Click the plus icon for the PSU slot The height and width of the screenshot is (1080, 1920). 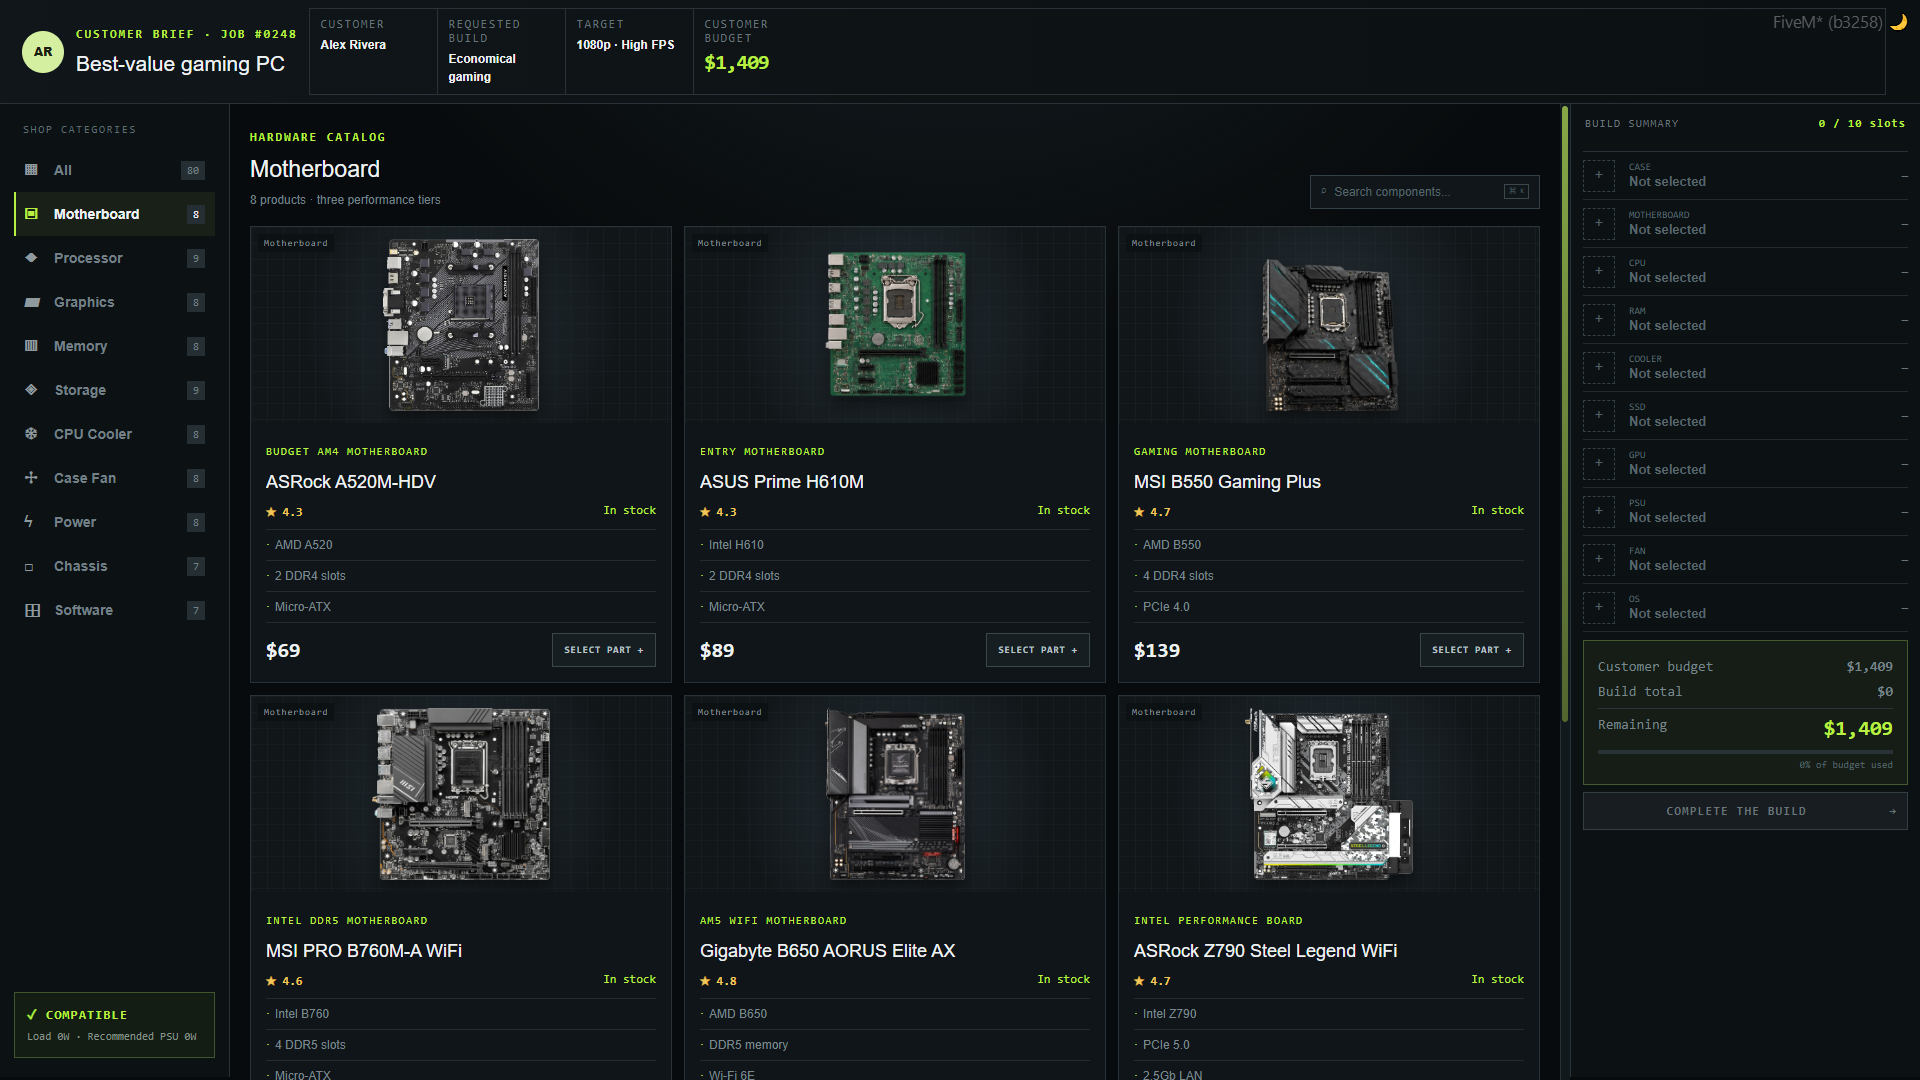coord(1598,511)
